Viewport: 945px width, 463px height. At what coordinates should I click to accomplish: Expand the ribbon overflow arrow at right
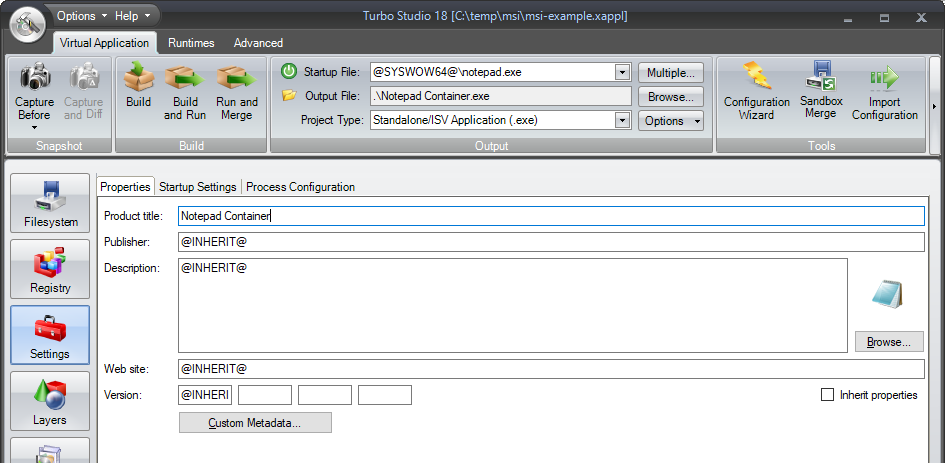click(x=935, y=106)
